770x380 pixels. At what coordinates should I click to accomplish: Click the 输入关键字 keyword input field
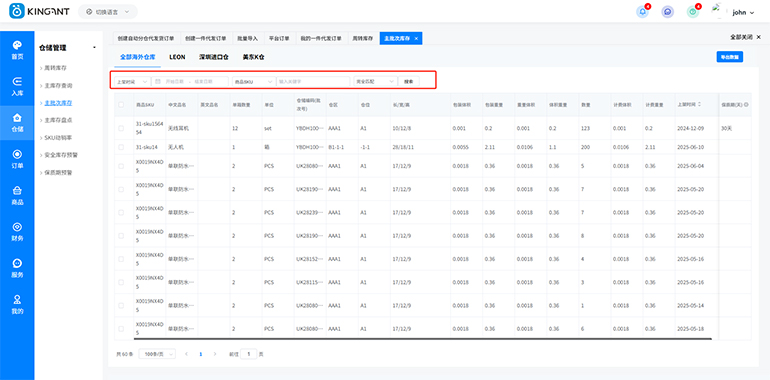pyautogui.click(x=313, y=81)
